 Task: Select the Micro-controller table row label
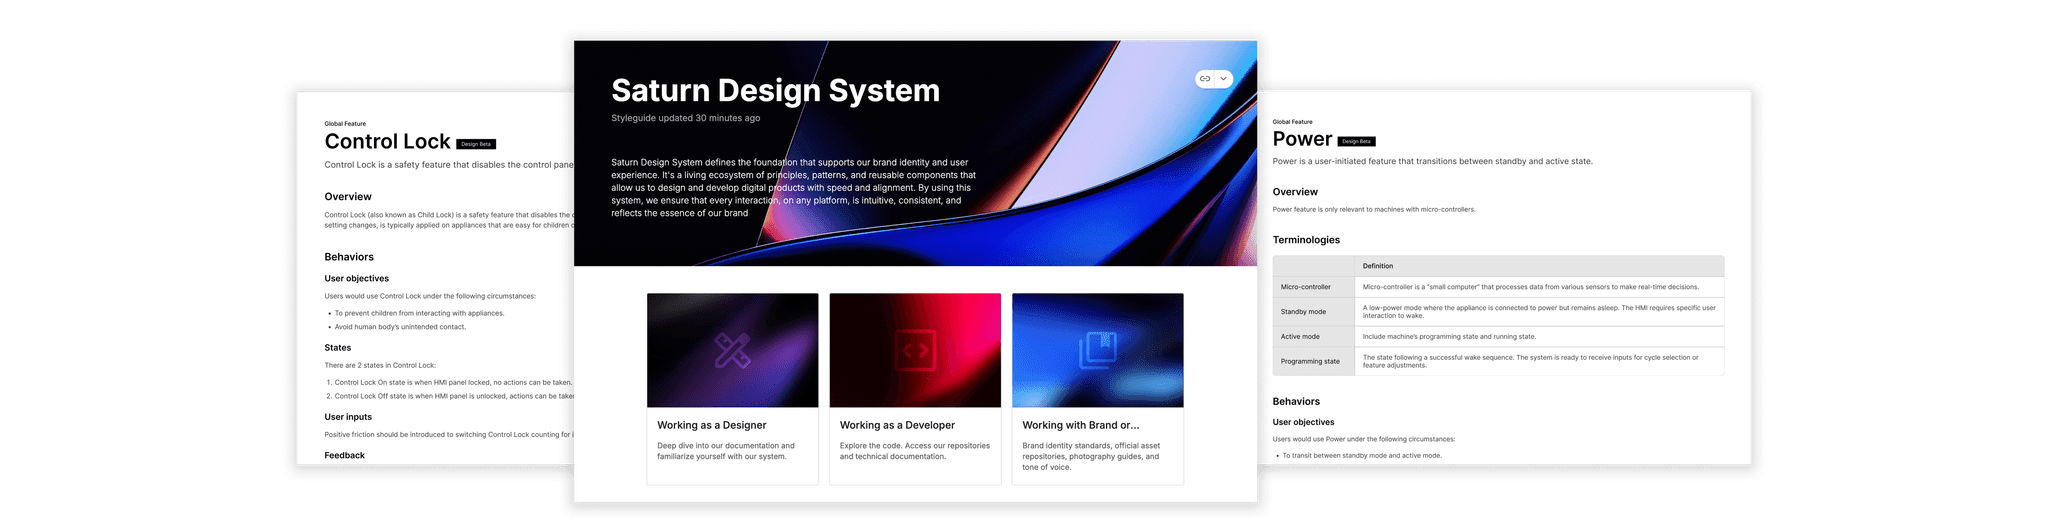pyautogui.click(x=1305, y=287)
